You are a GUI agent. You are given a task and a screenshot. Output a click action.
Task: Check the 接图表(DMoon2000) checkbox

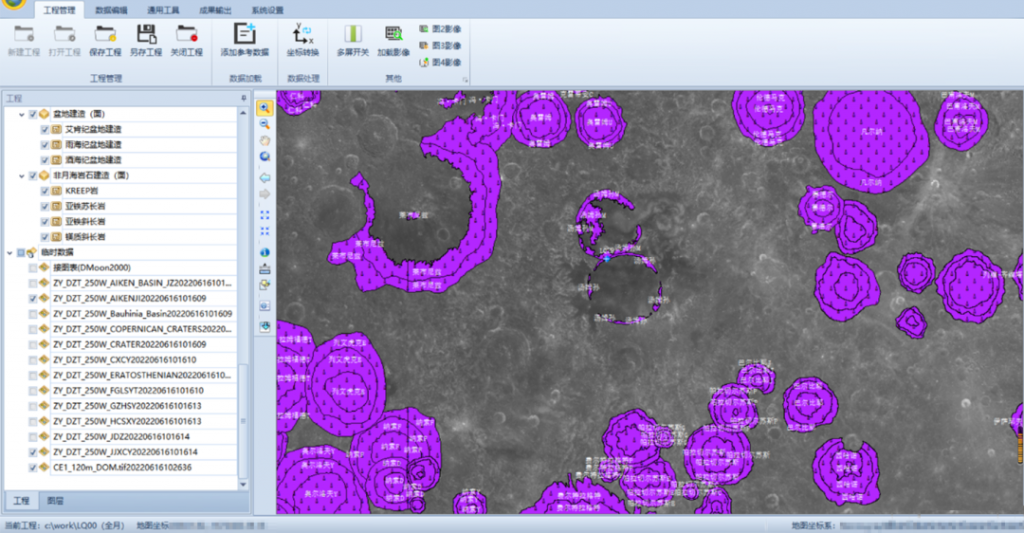[x=33, y=268]
